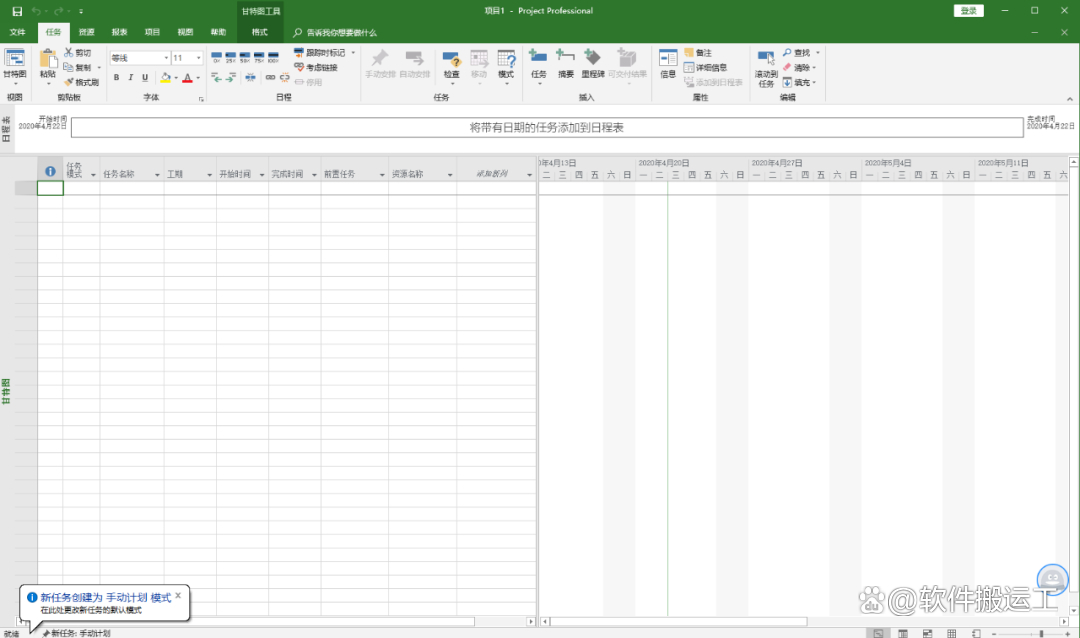
Task: Insert a summary task
Action: 565,62
